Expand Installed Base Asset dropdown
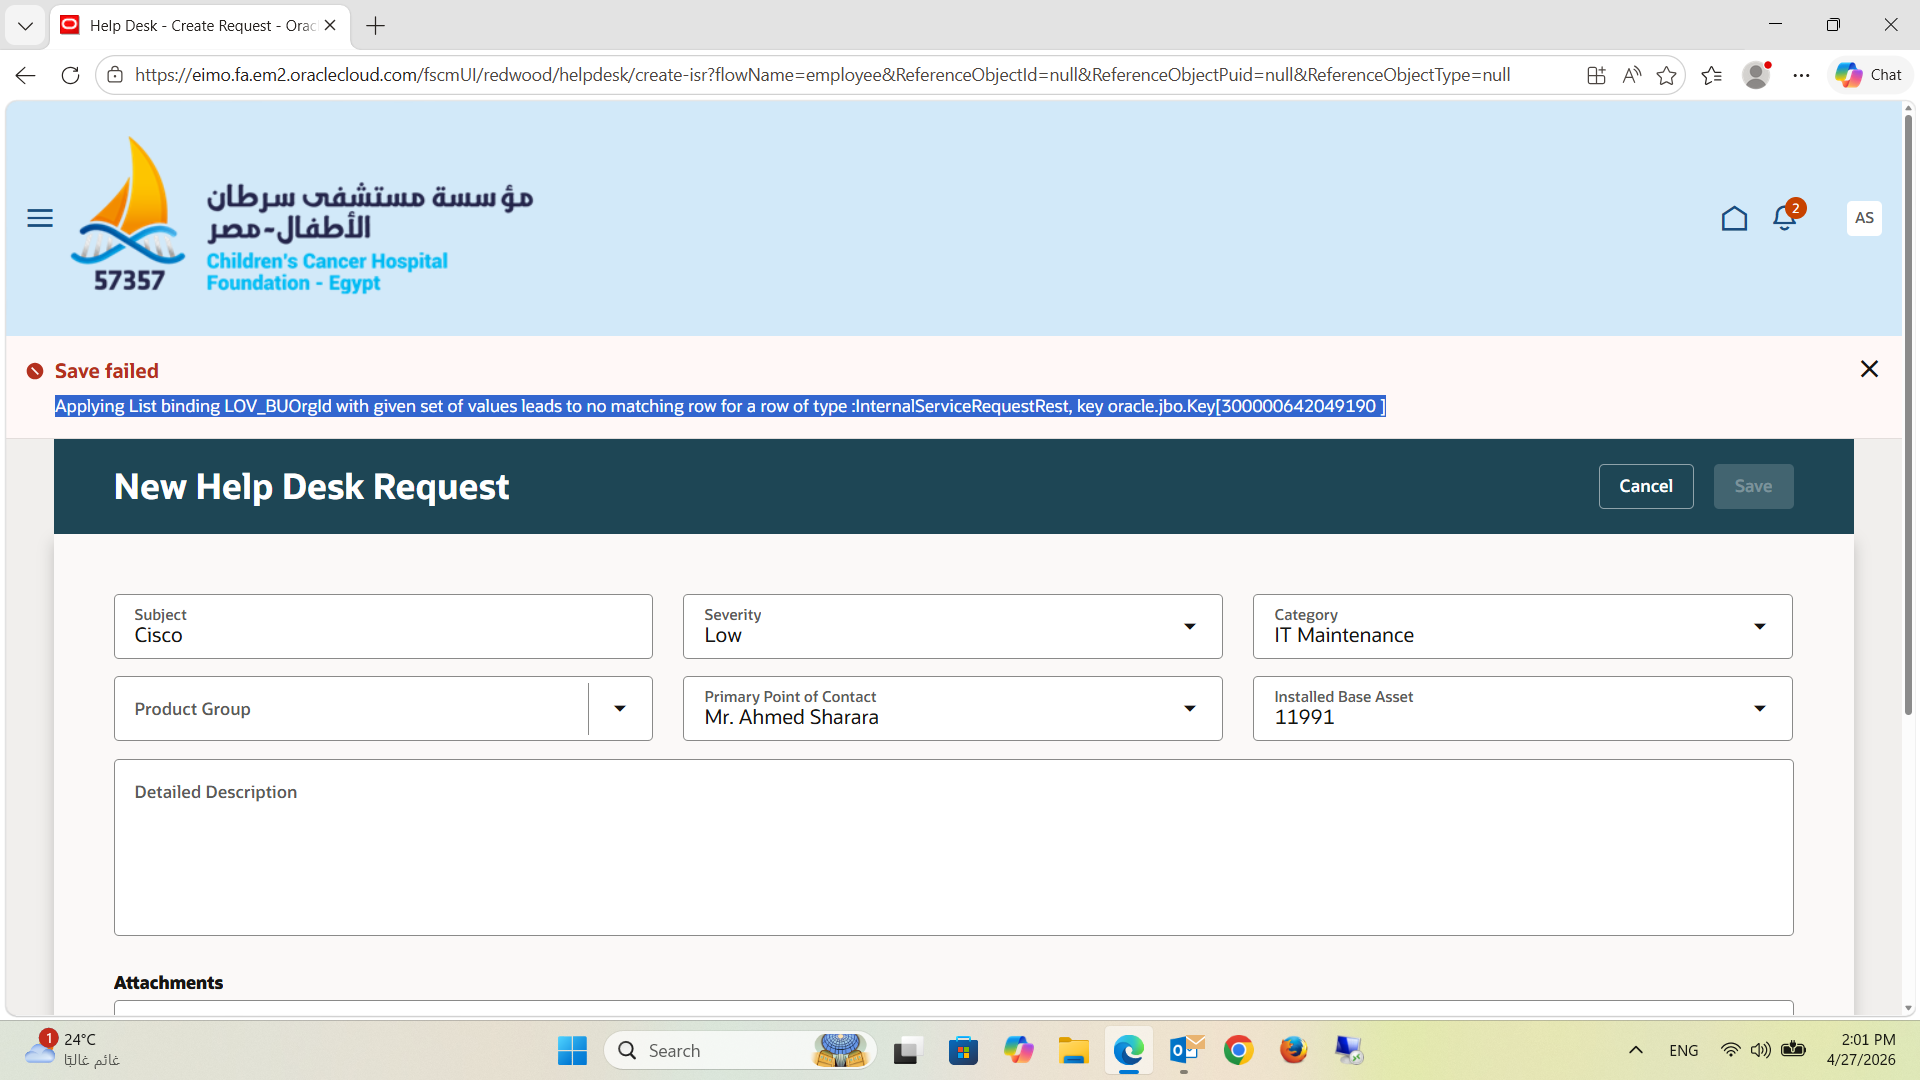1920x1080 pixels. (x=1760, y=709)
